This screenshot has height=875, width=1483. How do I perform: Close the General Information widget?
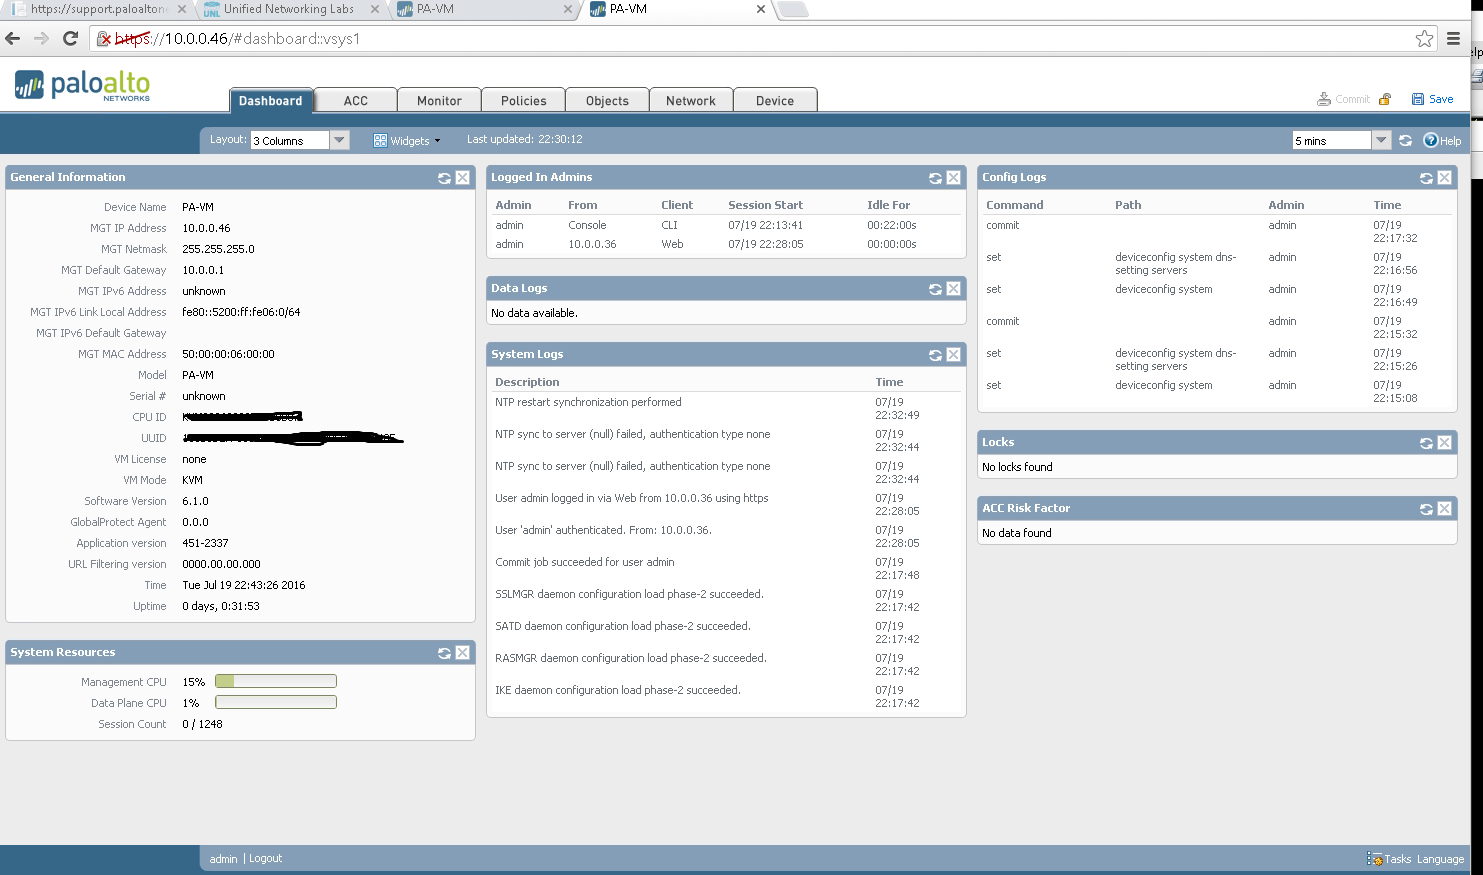(462, 178)
